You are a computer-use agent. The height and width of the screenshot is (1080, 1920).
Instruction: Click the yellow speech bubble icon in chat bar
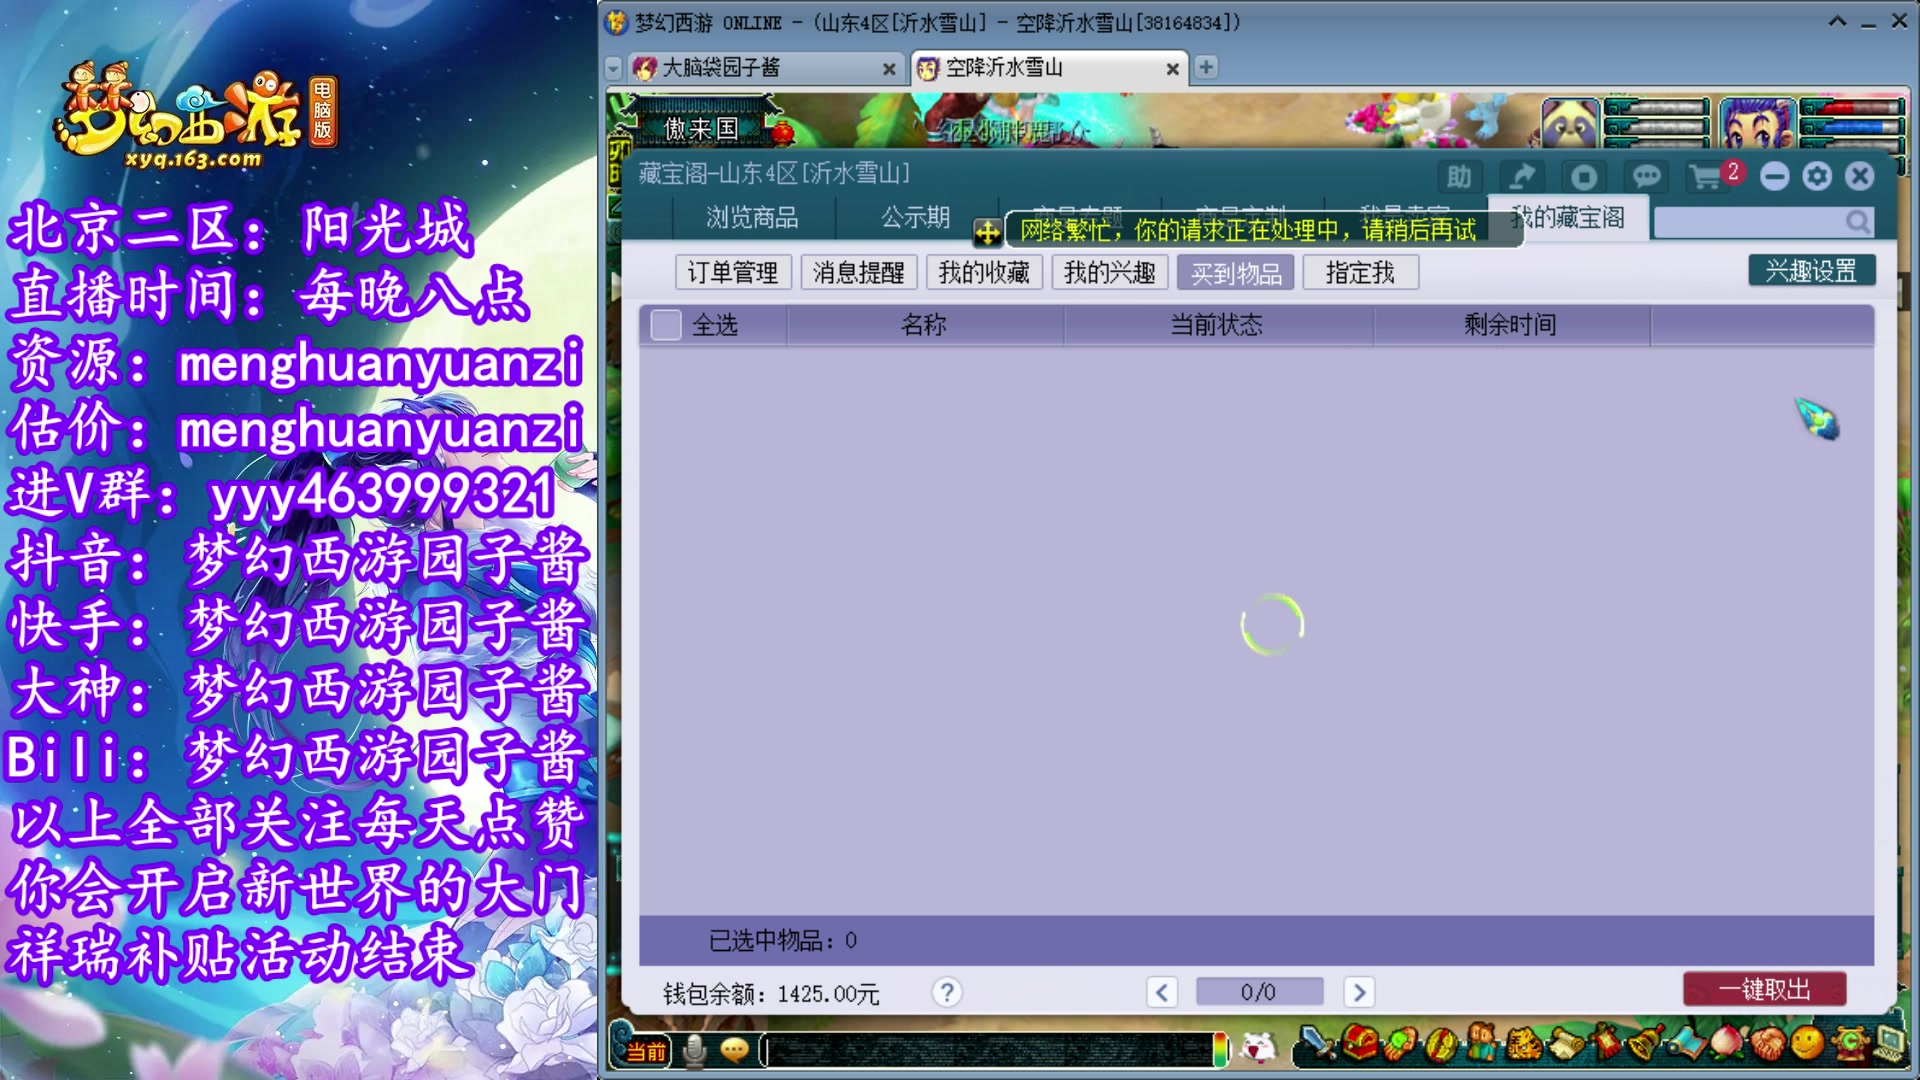[735, 1050]
